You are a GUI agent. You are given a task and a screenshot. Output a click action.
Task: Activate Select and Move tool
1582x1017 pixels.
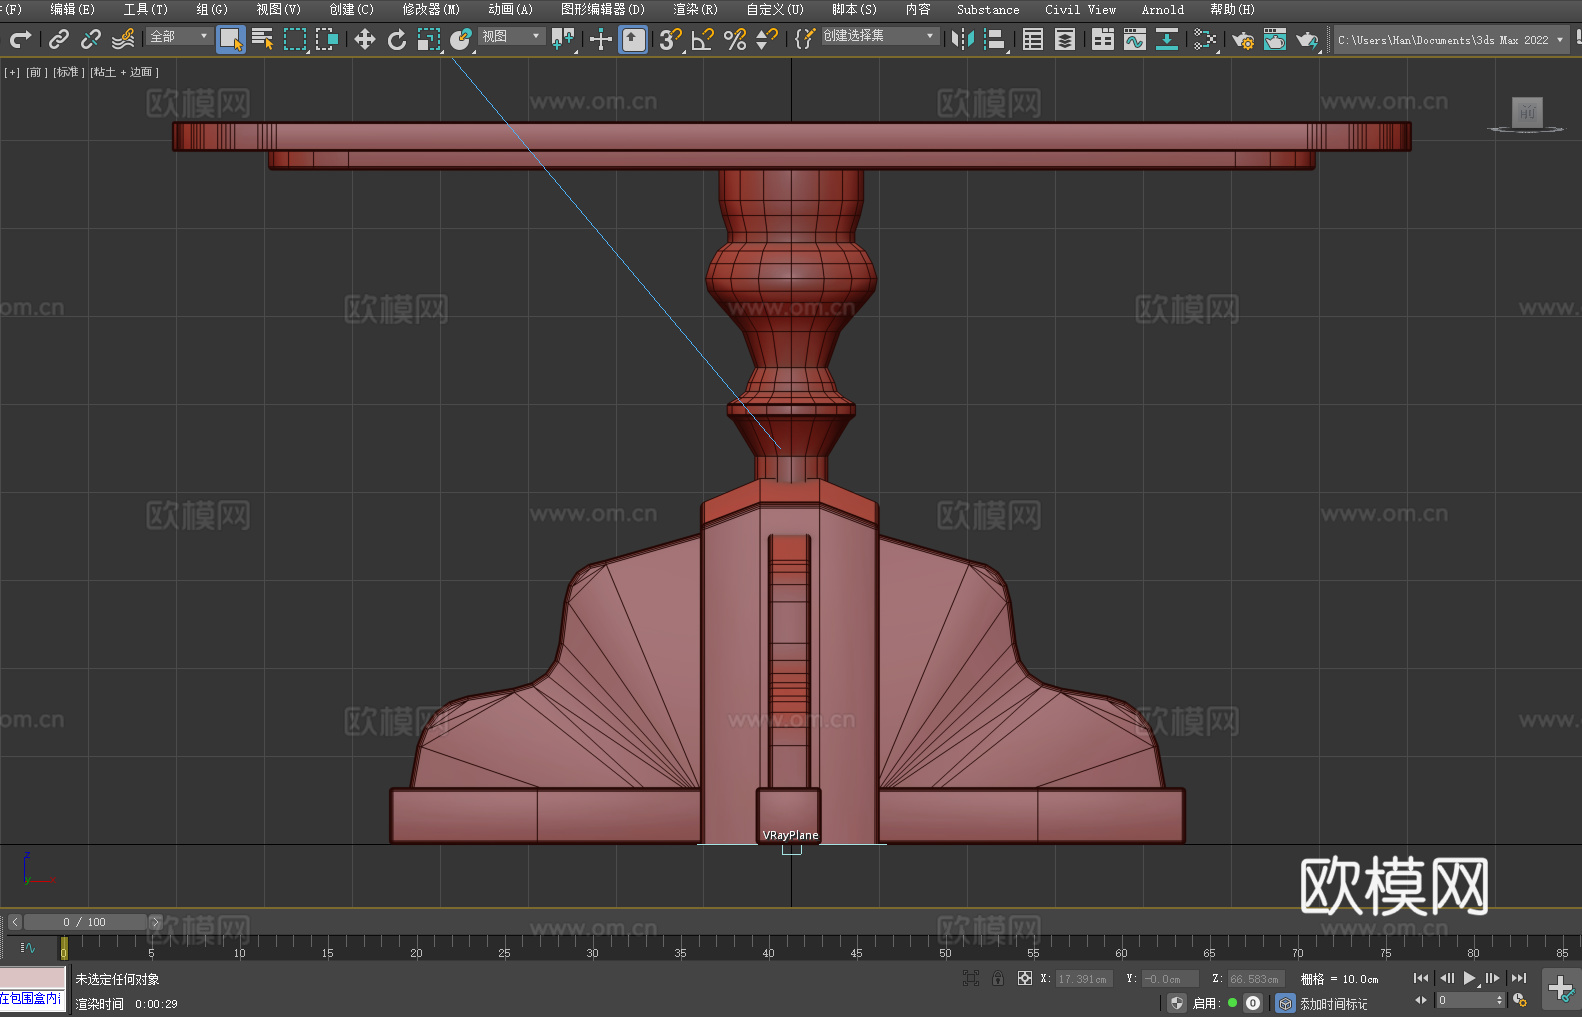point(365,39)
